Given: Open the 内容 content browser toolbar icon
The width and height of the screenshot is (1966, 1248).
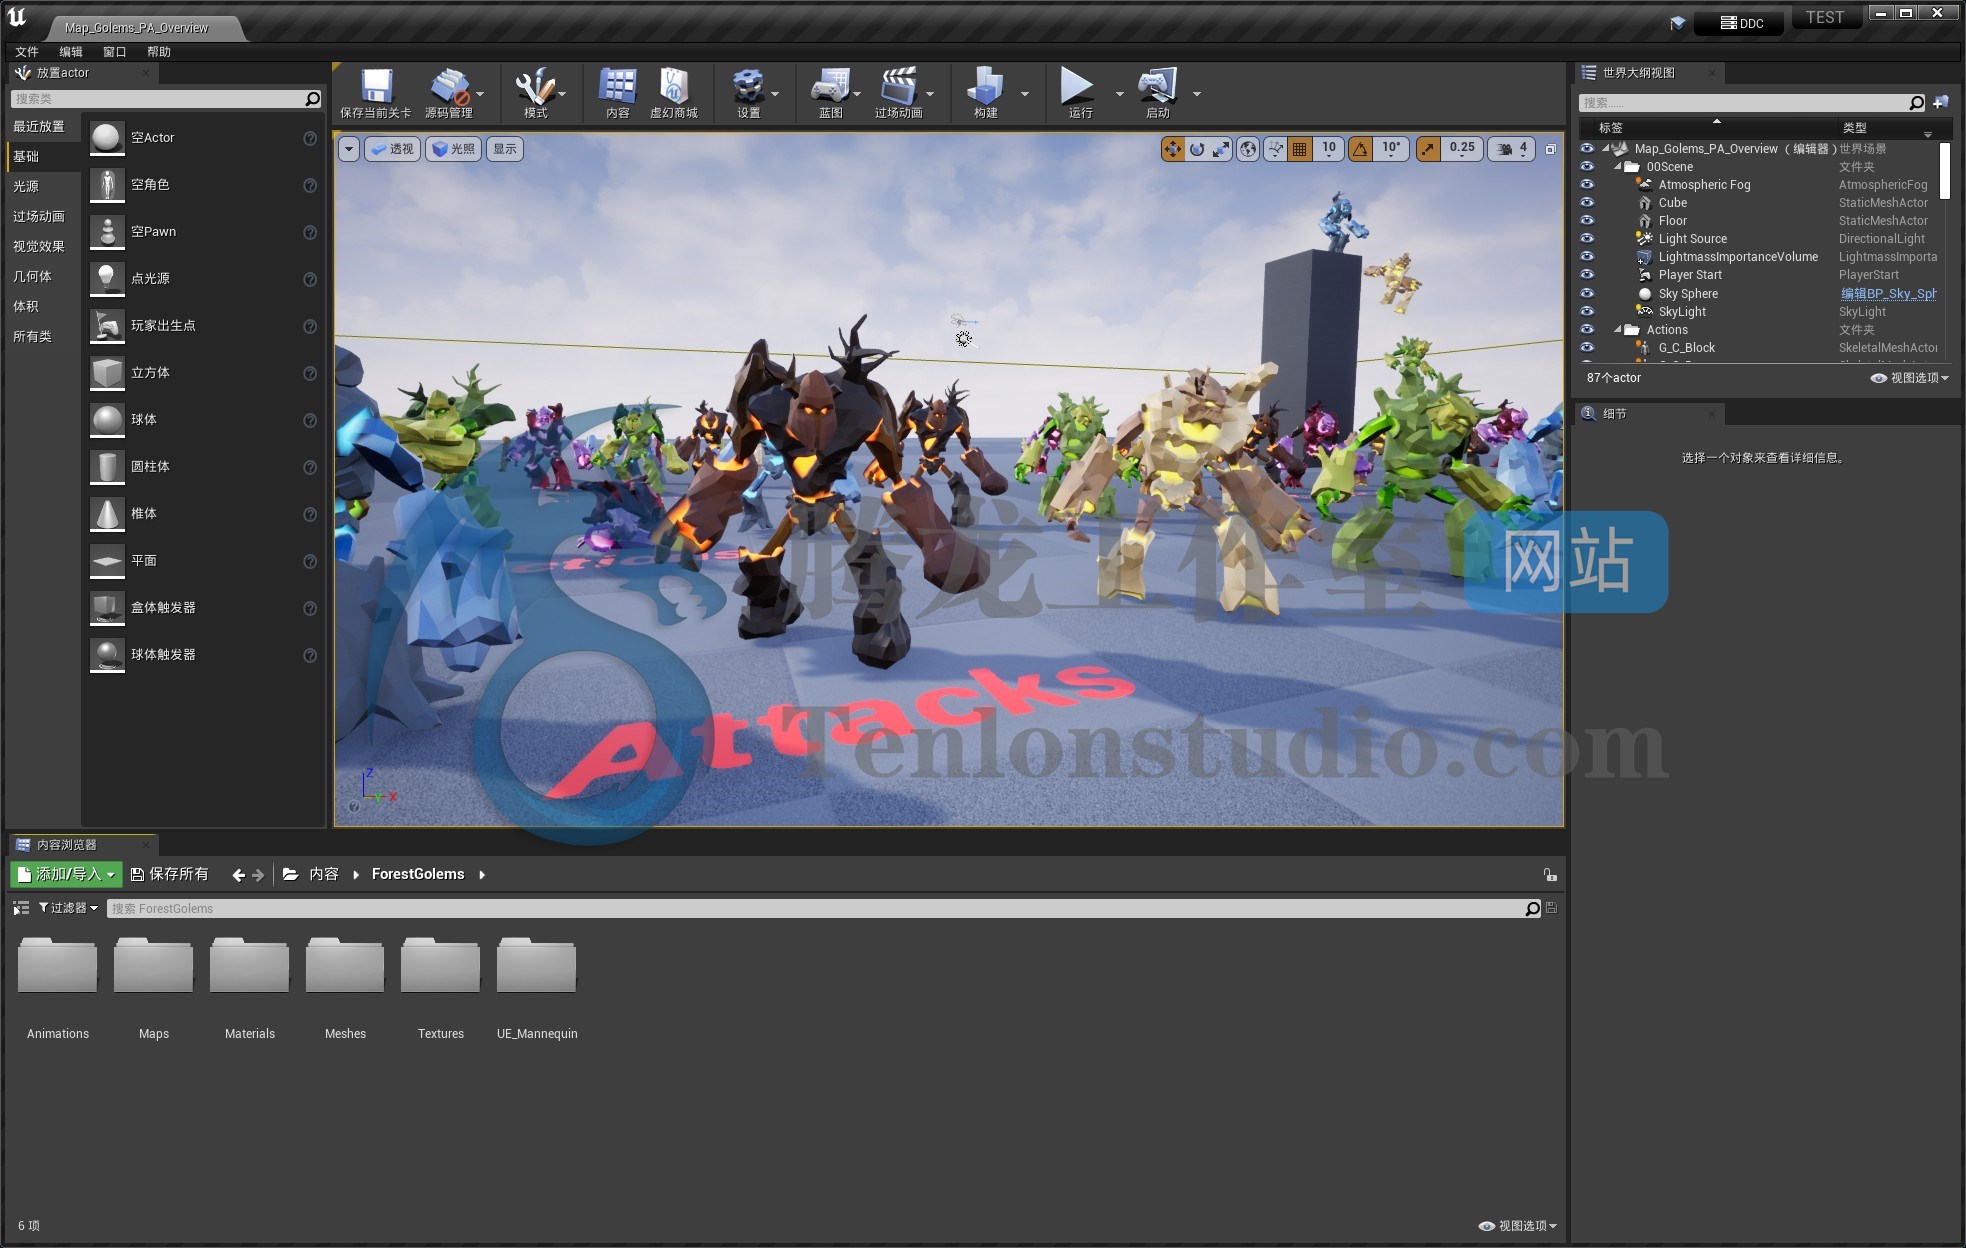Looking at the screenshot, I should point(617,86).
